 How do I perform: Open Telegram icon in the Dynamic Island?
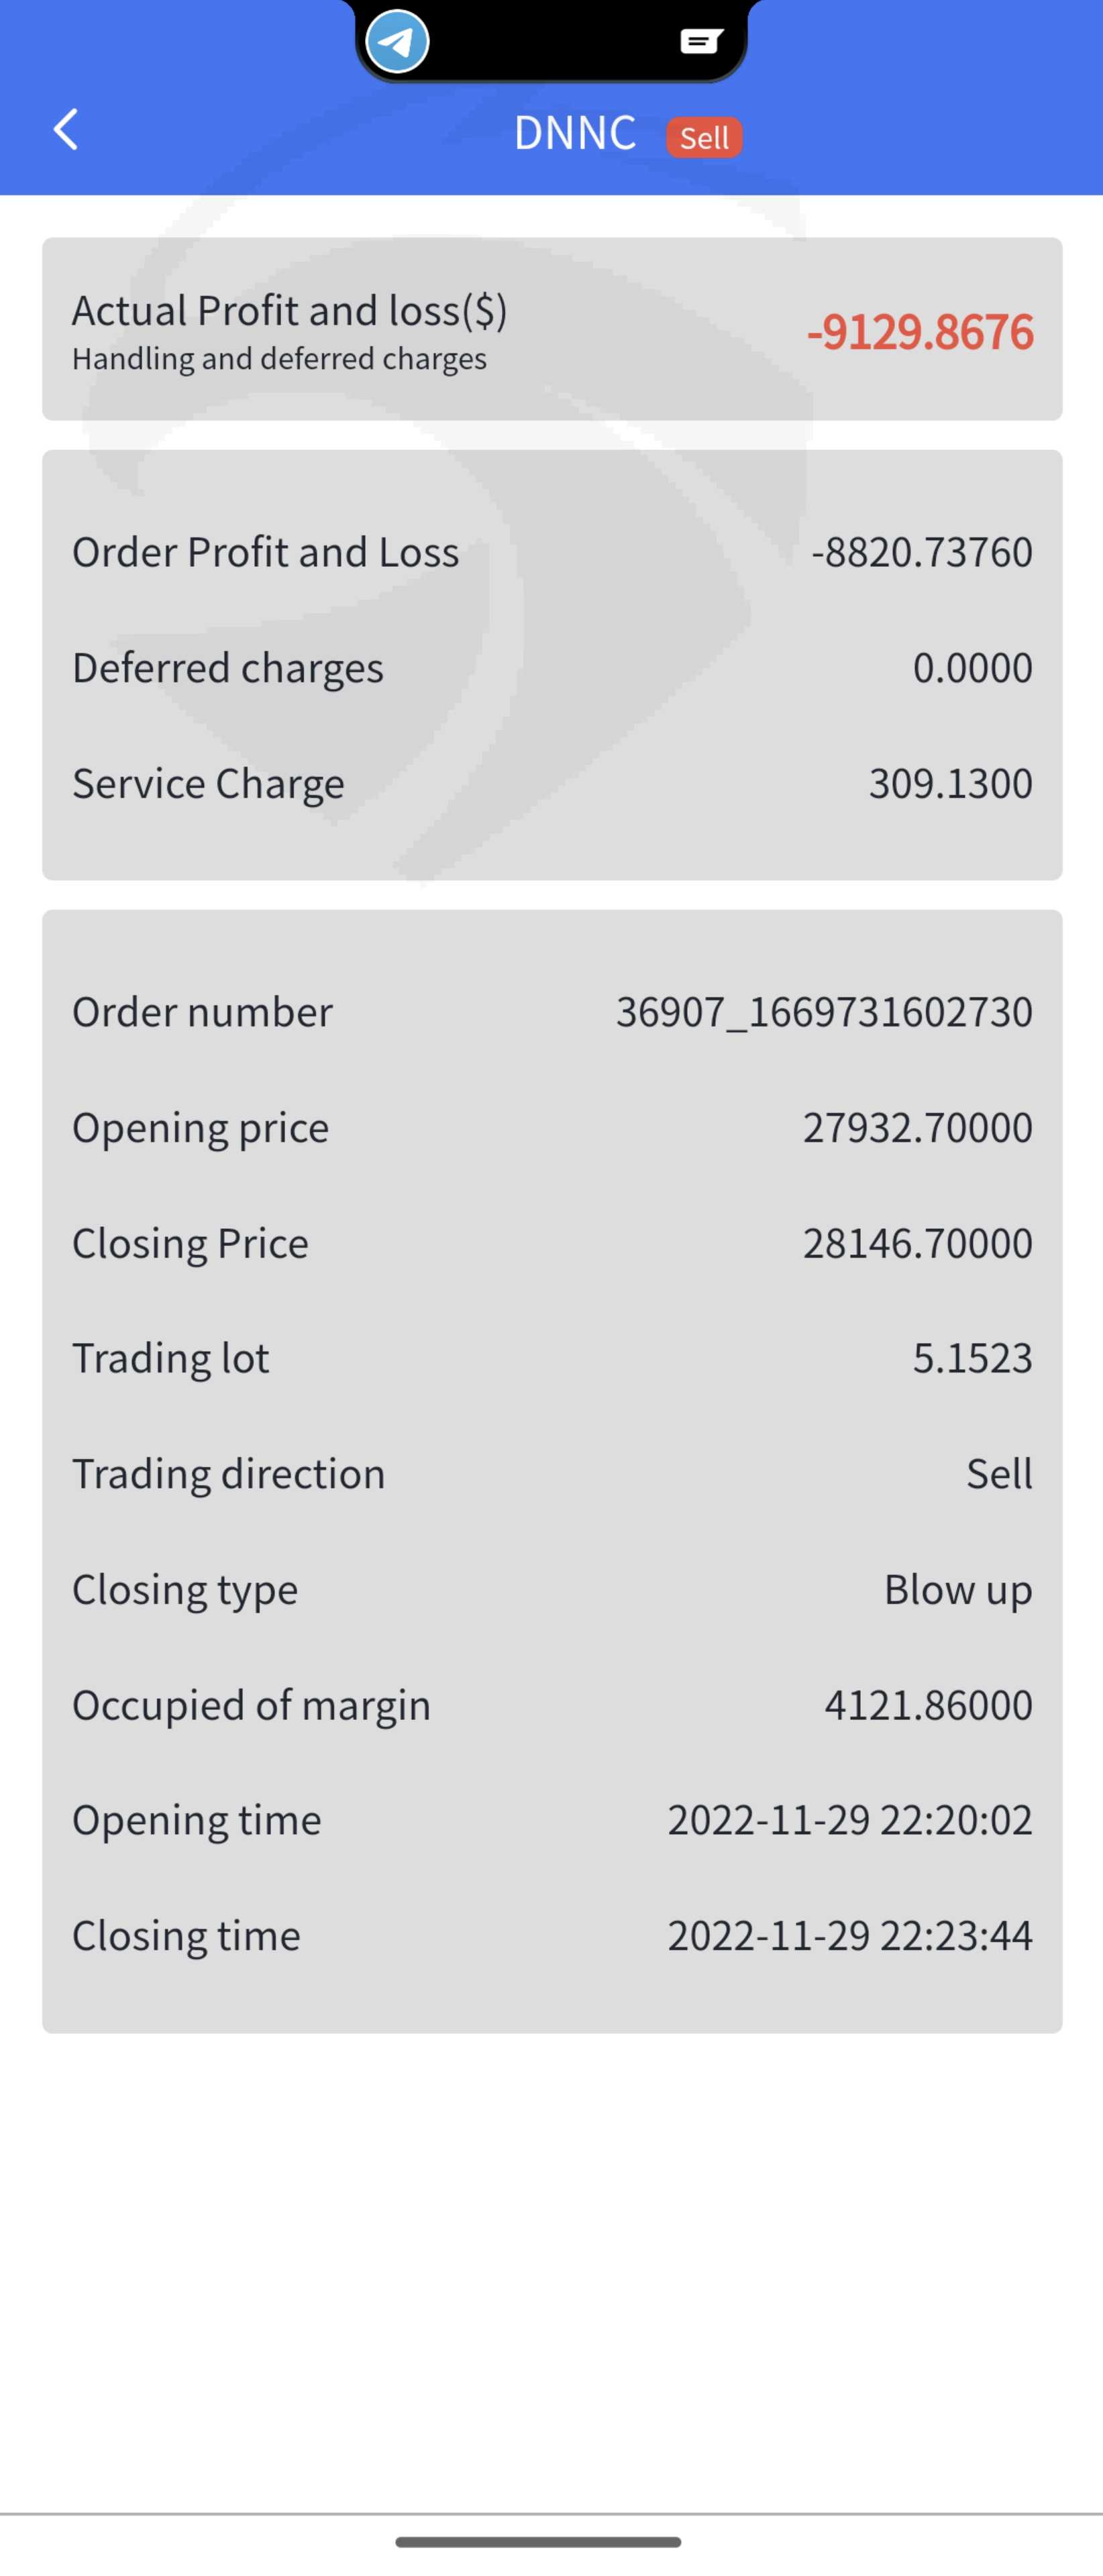(x=397, y=42)
